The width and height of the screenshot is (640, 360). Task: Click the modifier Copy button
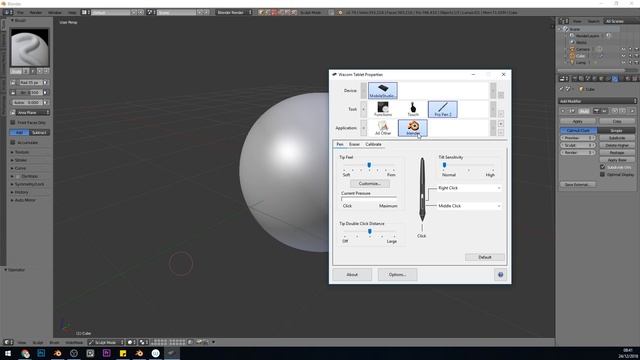click(617, 121)
